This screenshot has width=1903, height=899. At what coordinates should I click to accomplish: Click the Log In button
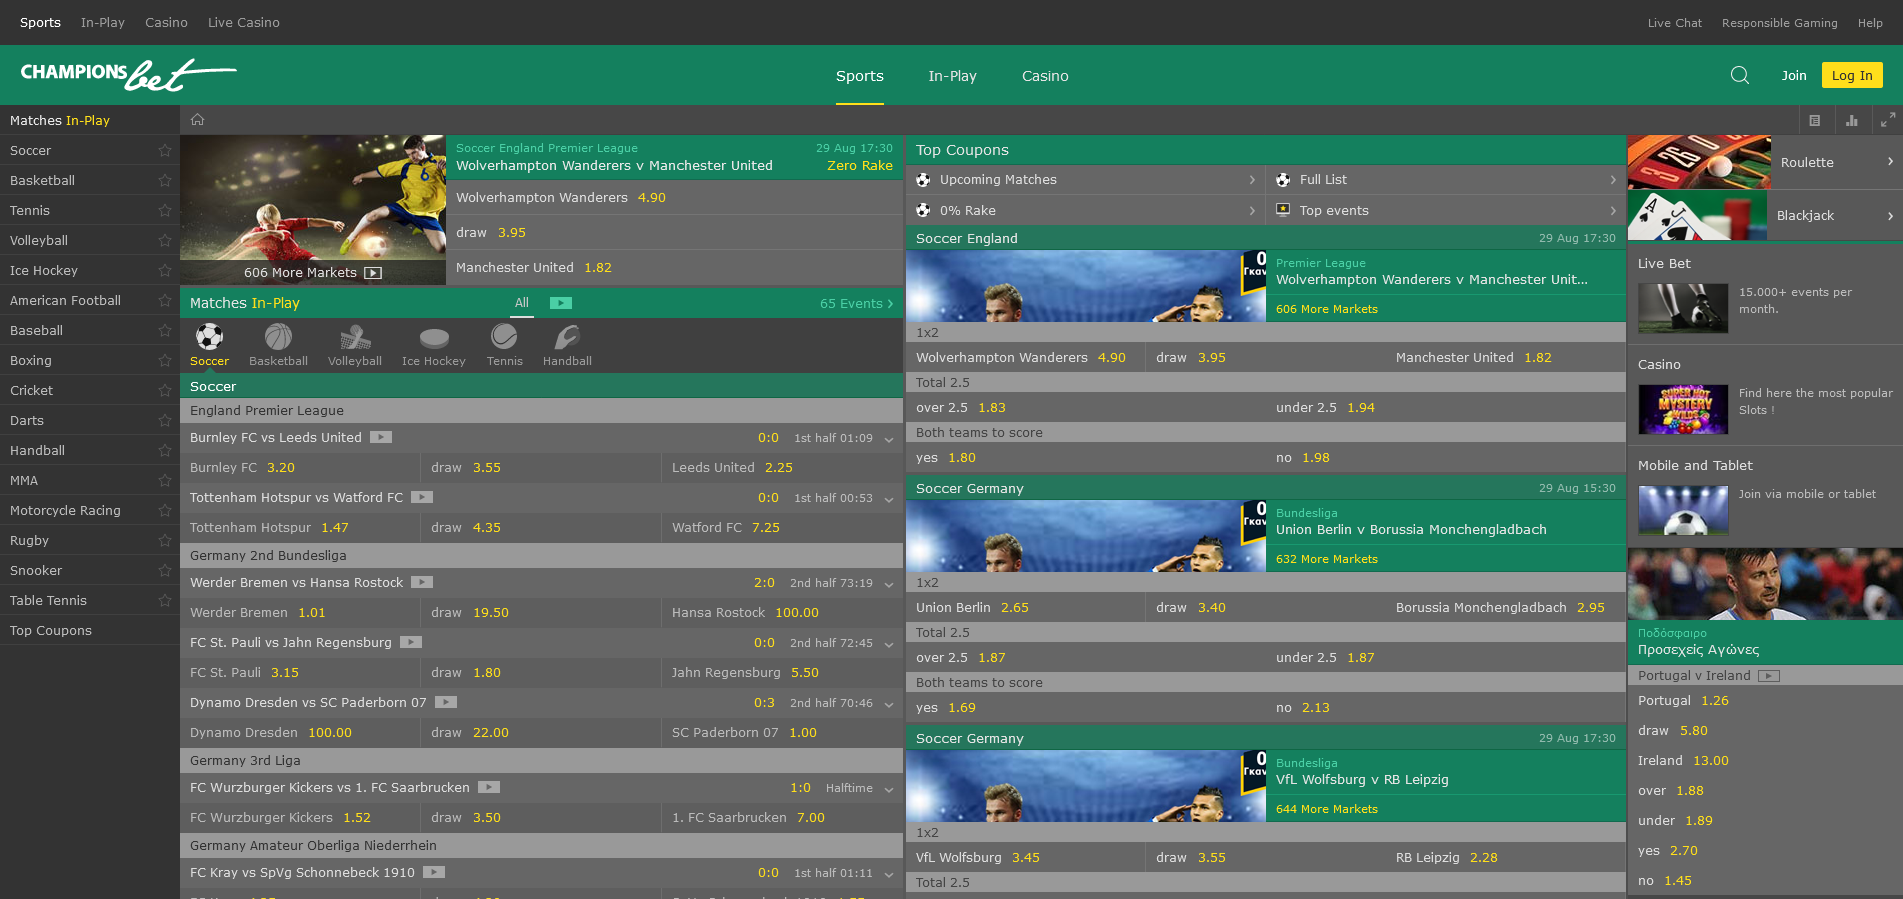1852,75
